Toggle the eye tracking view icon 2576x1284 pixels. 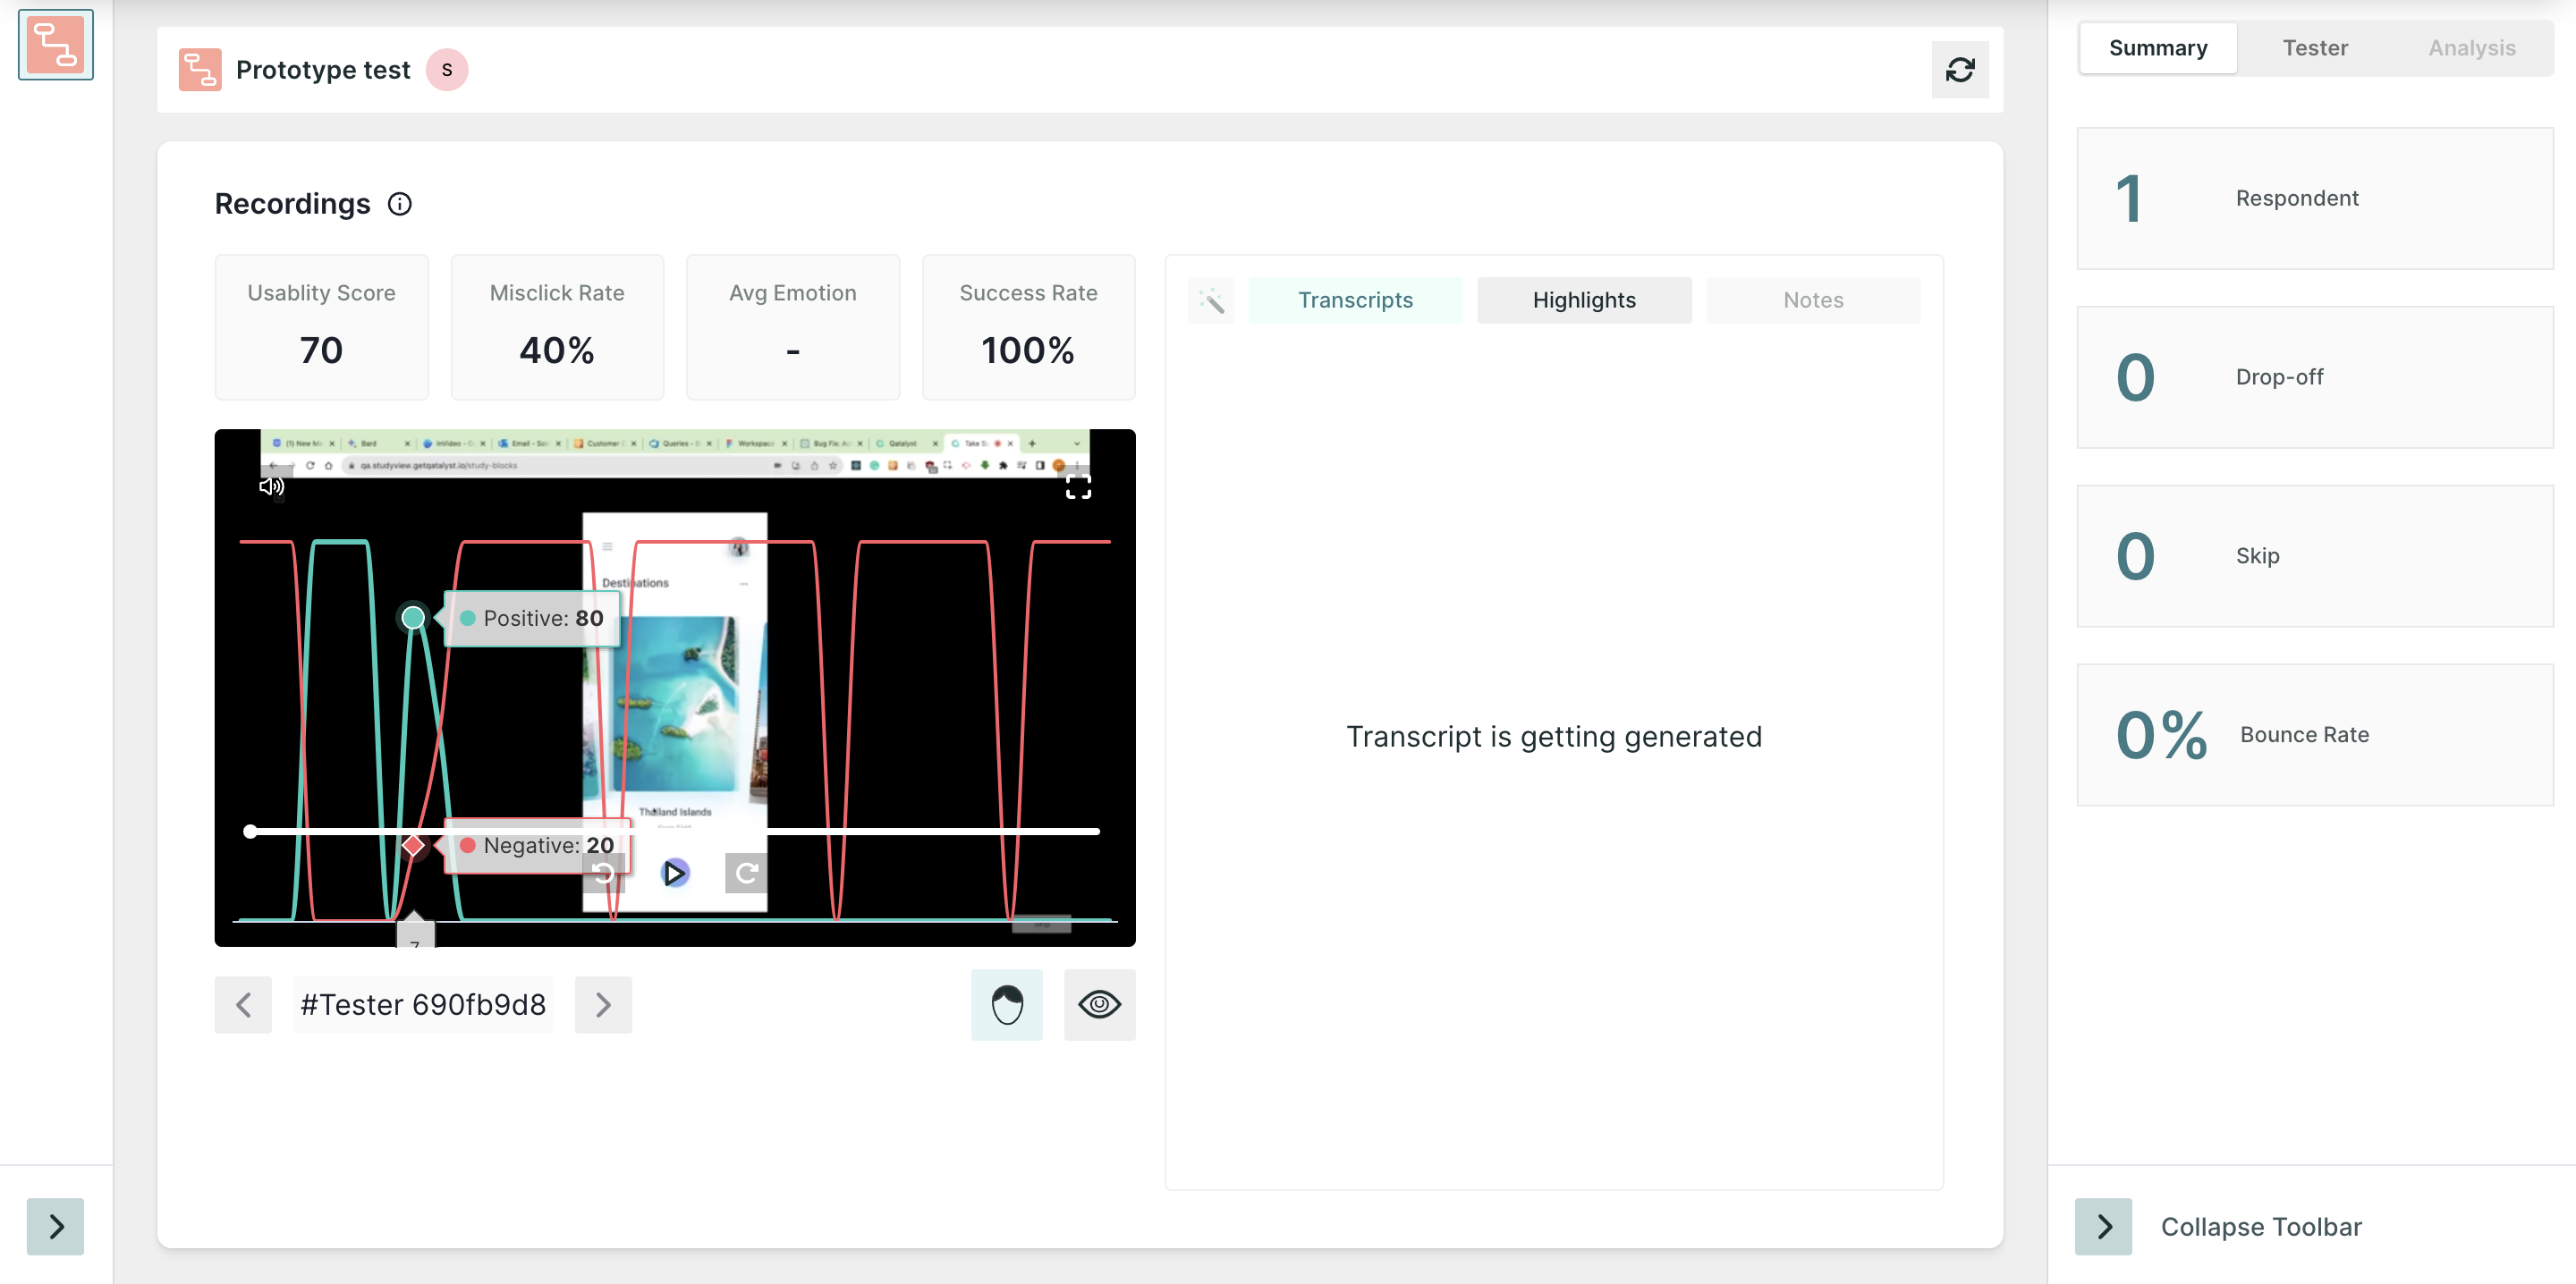click(1099, 1004)
